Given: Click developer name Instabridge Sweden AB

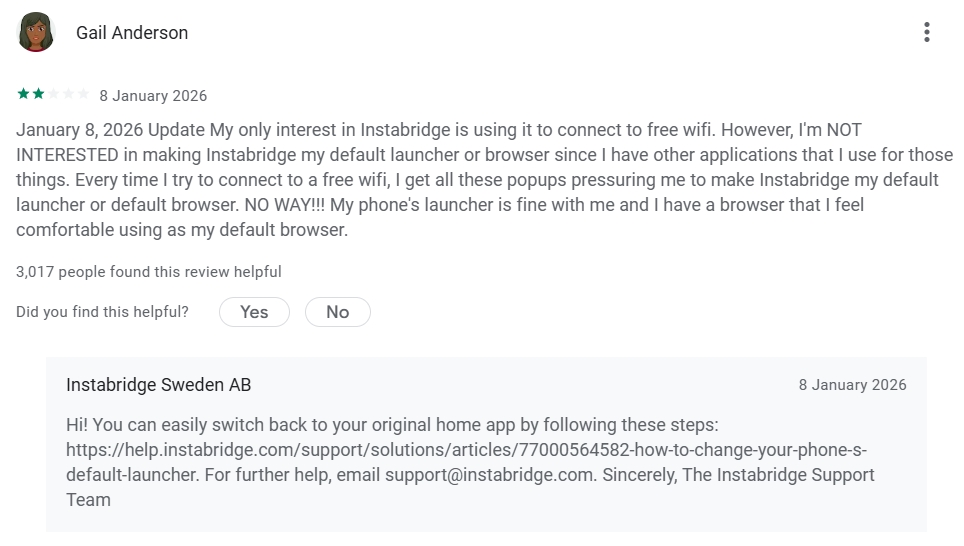Looking at the screenshot, I should click(x=158, y=385).
